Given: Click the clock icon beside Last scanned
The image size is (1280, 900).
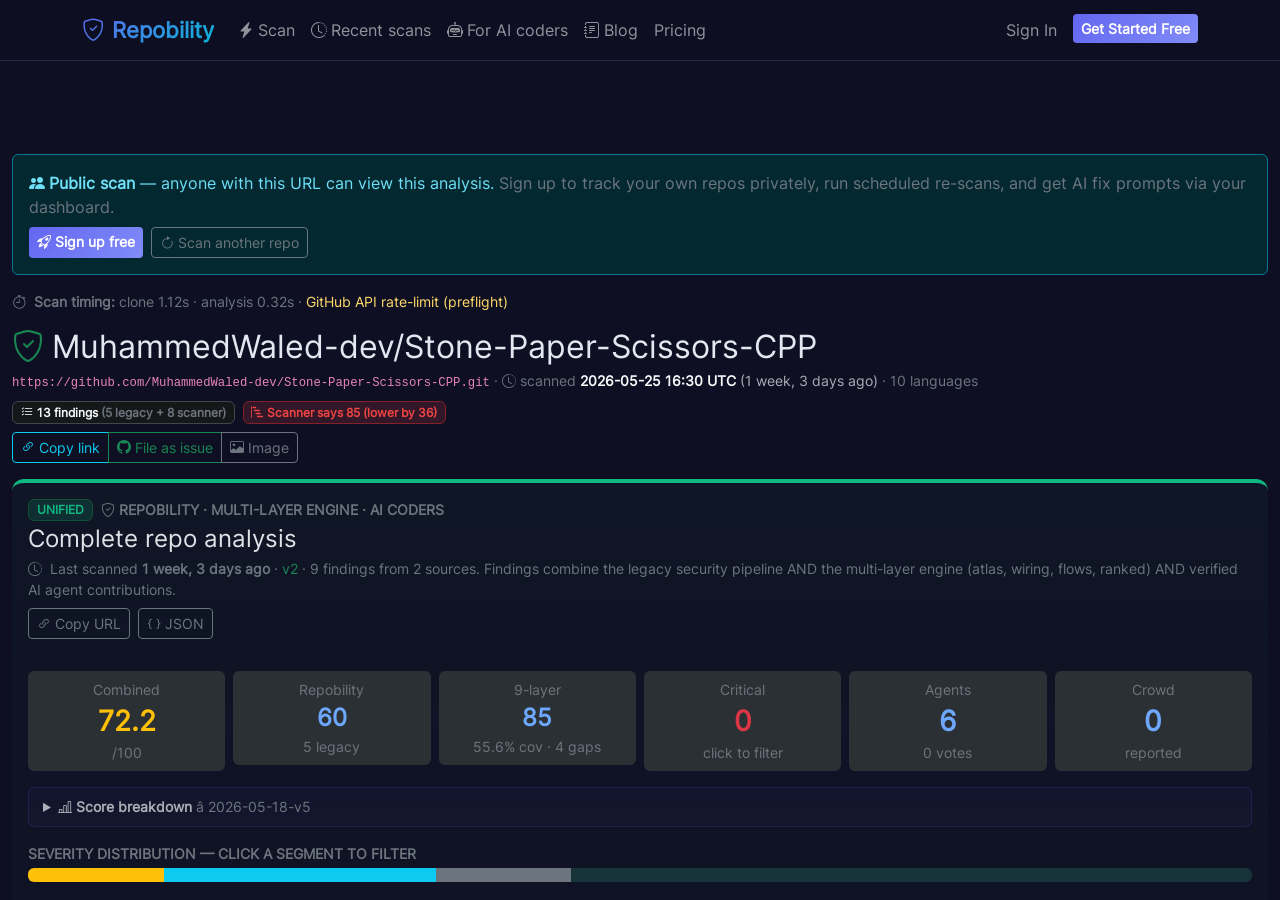Looking at the screenshot, I should point(35,569).
